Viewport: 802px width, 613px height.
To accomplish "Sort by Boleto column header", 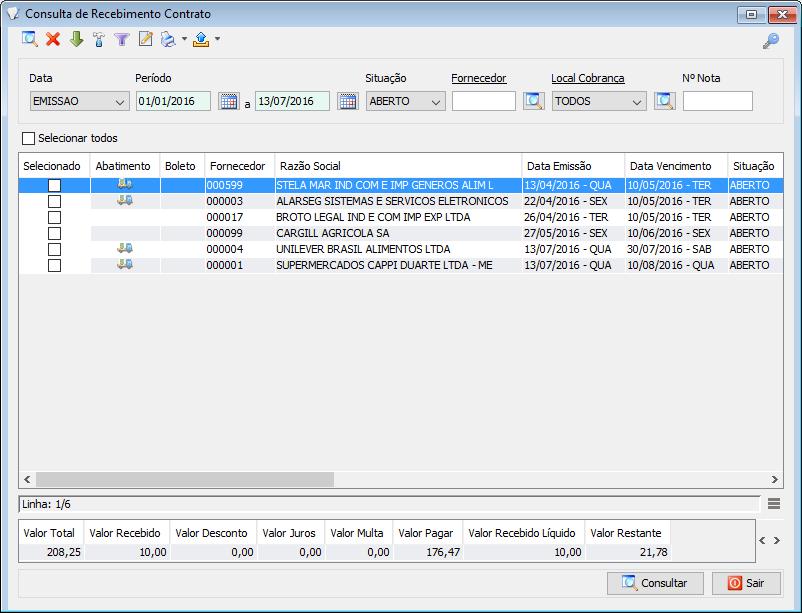I will tap(183, 166).
